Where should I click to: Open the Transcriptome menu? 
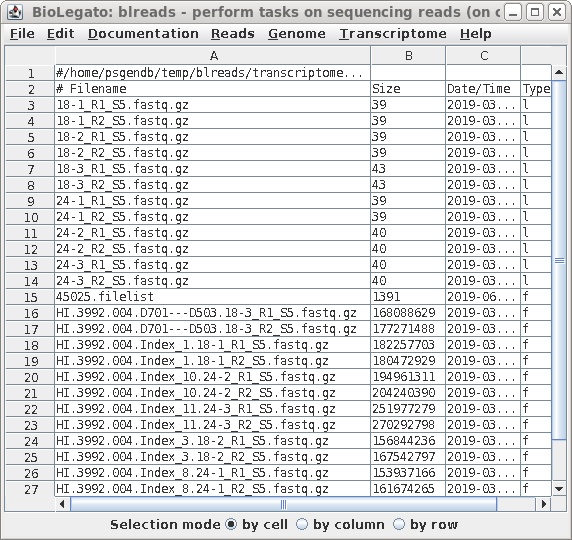(393, 34)
